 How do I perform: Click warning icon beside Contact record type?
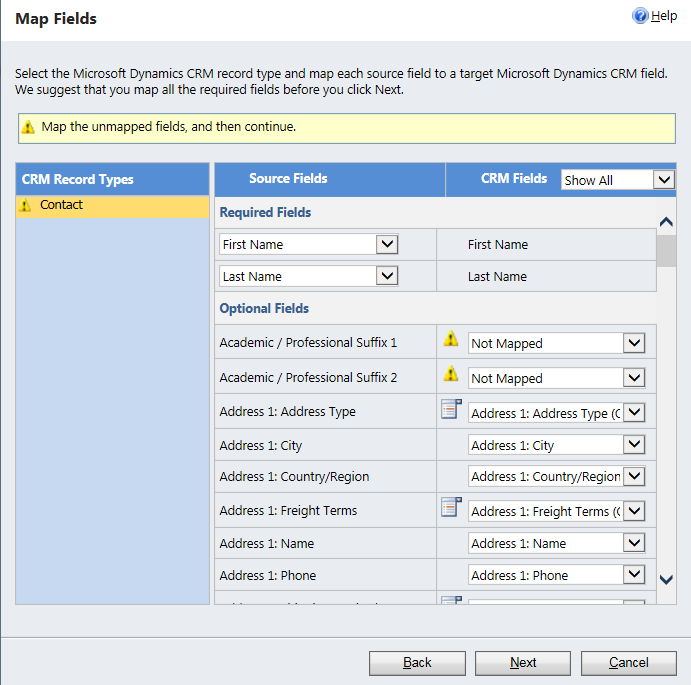tap(25, 205)
